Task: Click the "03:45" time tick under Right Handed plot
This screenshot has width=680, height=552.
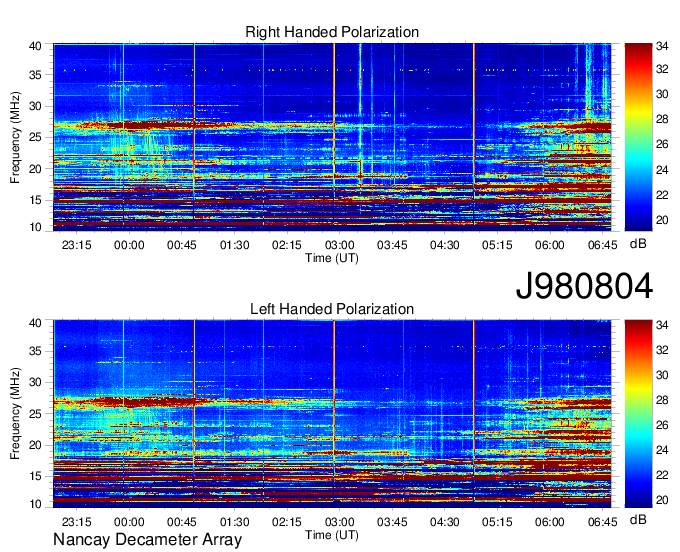Action: [392, 245]
